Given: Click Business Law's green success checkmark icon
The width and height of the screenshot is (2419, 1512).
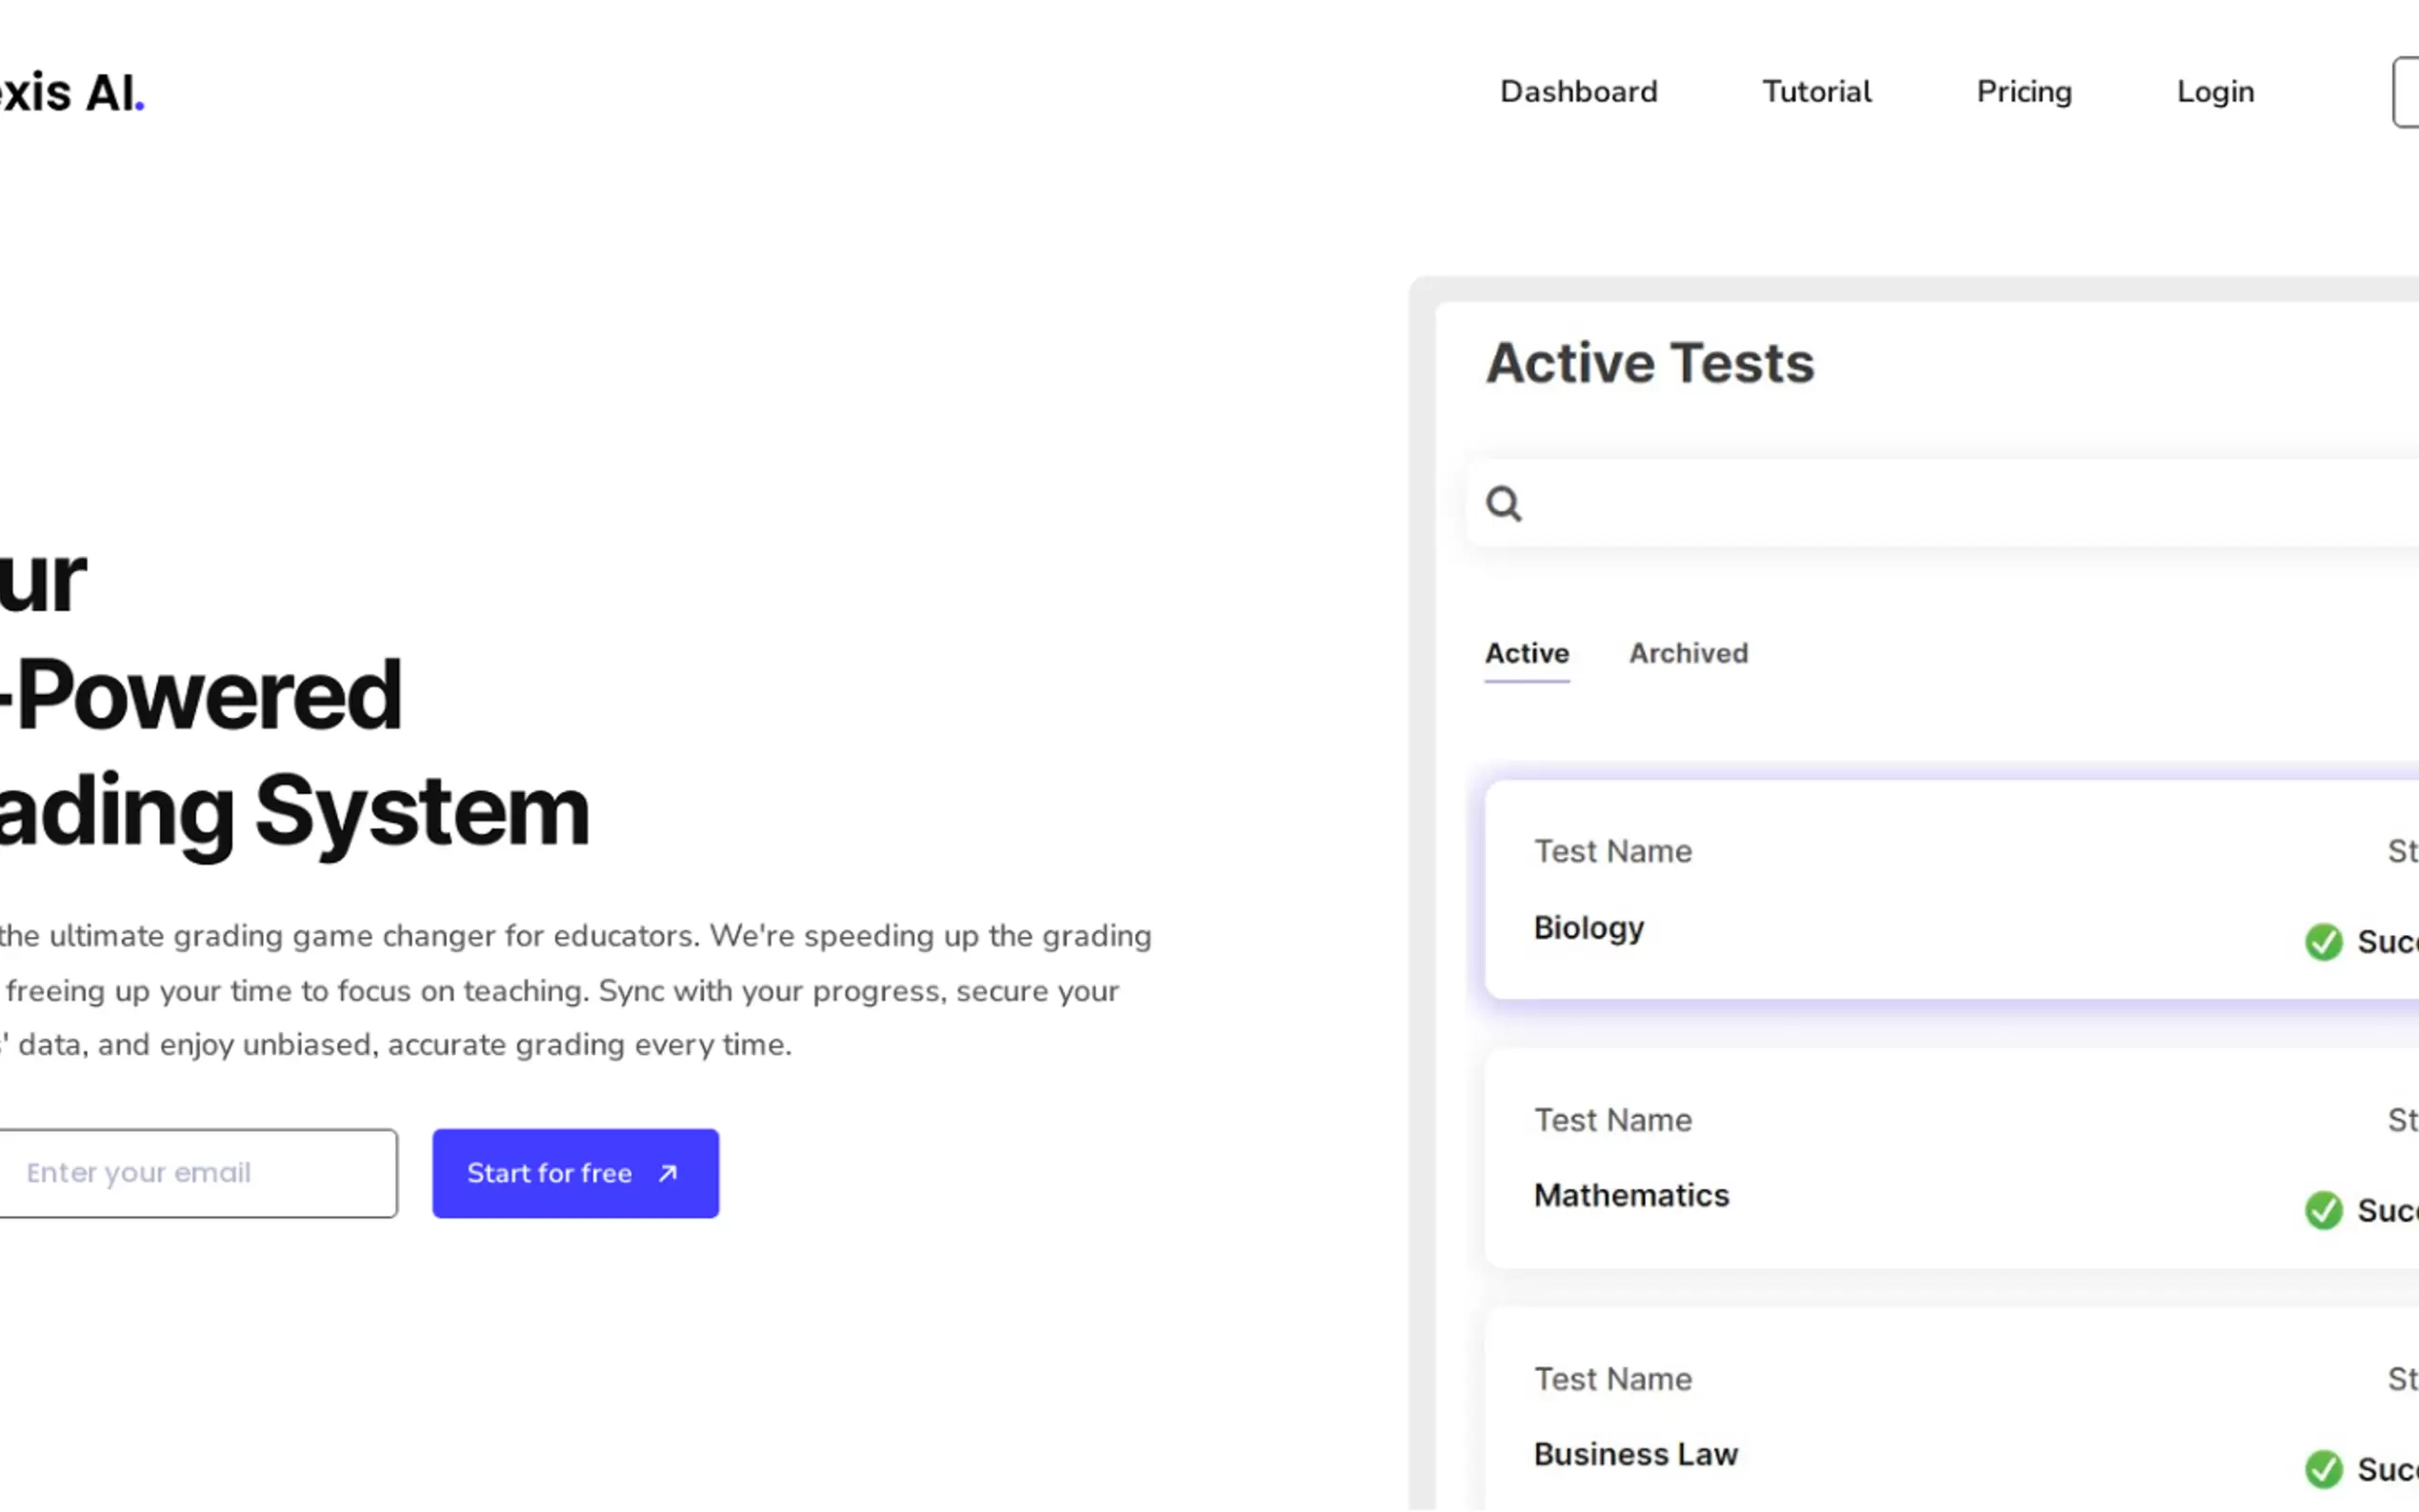Looking at the screenshot, I should click(x=2323, y=1469).
